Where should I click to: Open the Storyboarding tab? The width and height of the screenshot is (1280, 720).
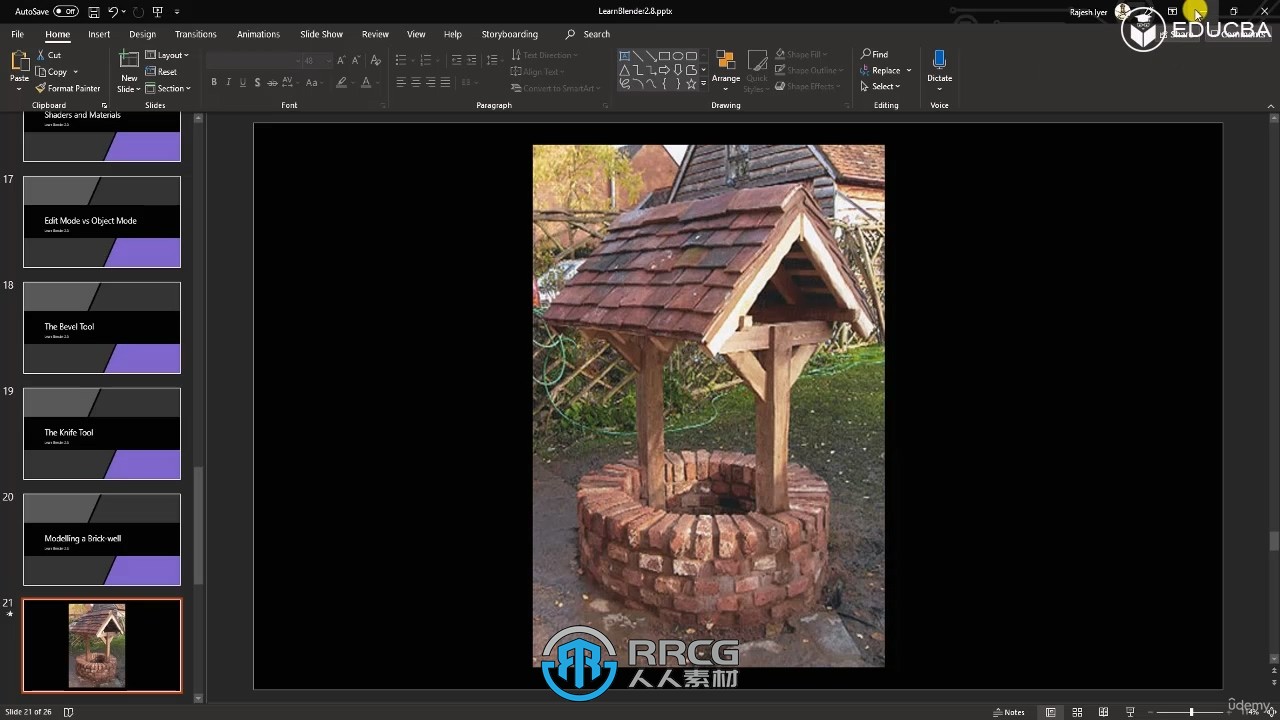click(509, 34)
